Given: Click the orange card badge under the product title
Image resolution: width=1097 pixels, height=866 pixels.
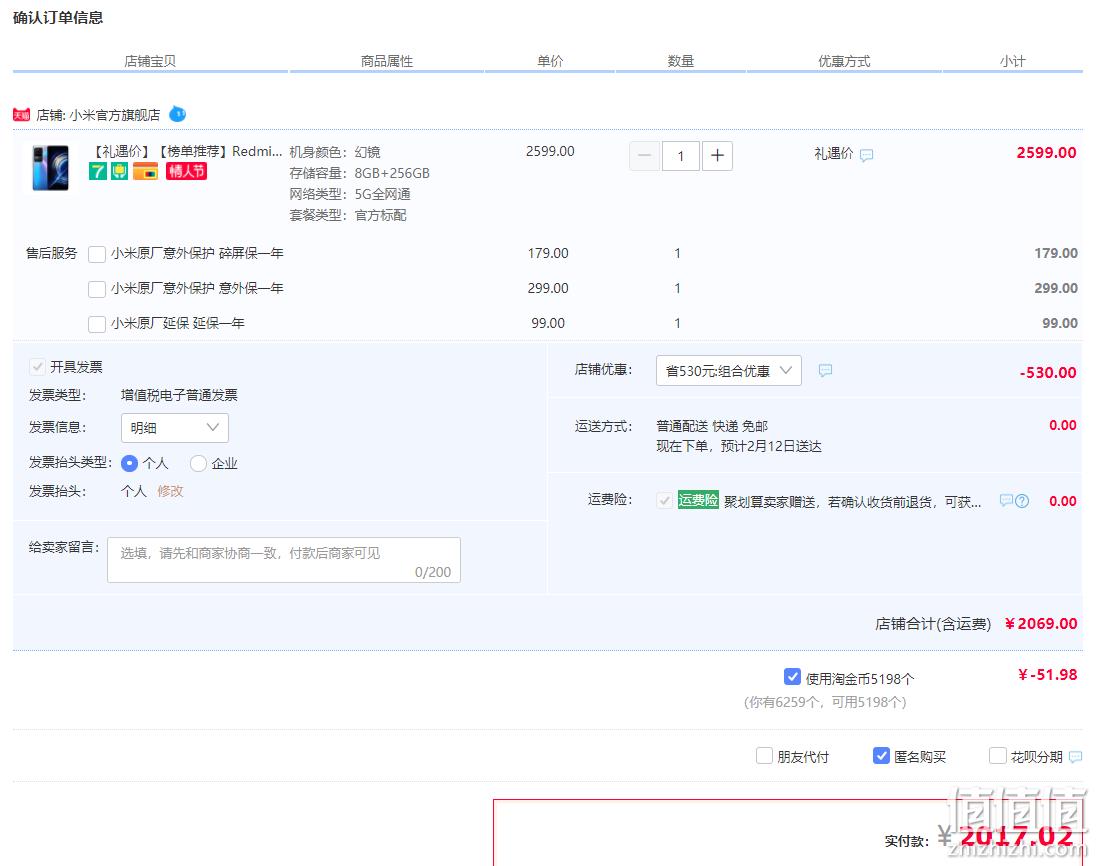Looking at the screenshot, I should 146,171.
